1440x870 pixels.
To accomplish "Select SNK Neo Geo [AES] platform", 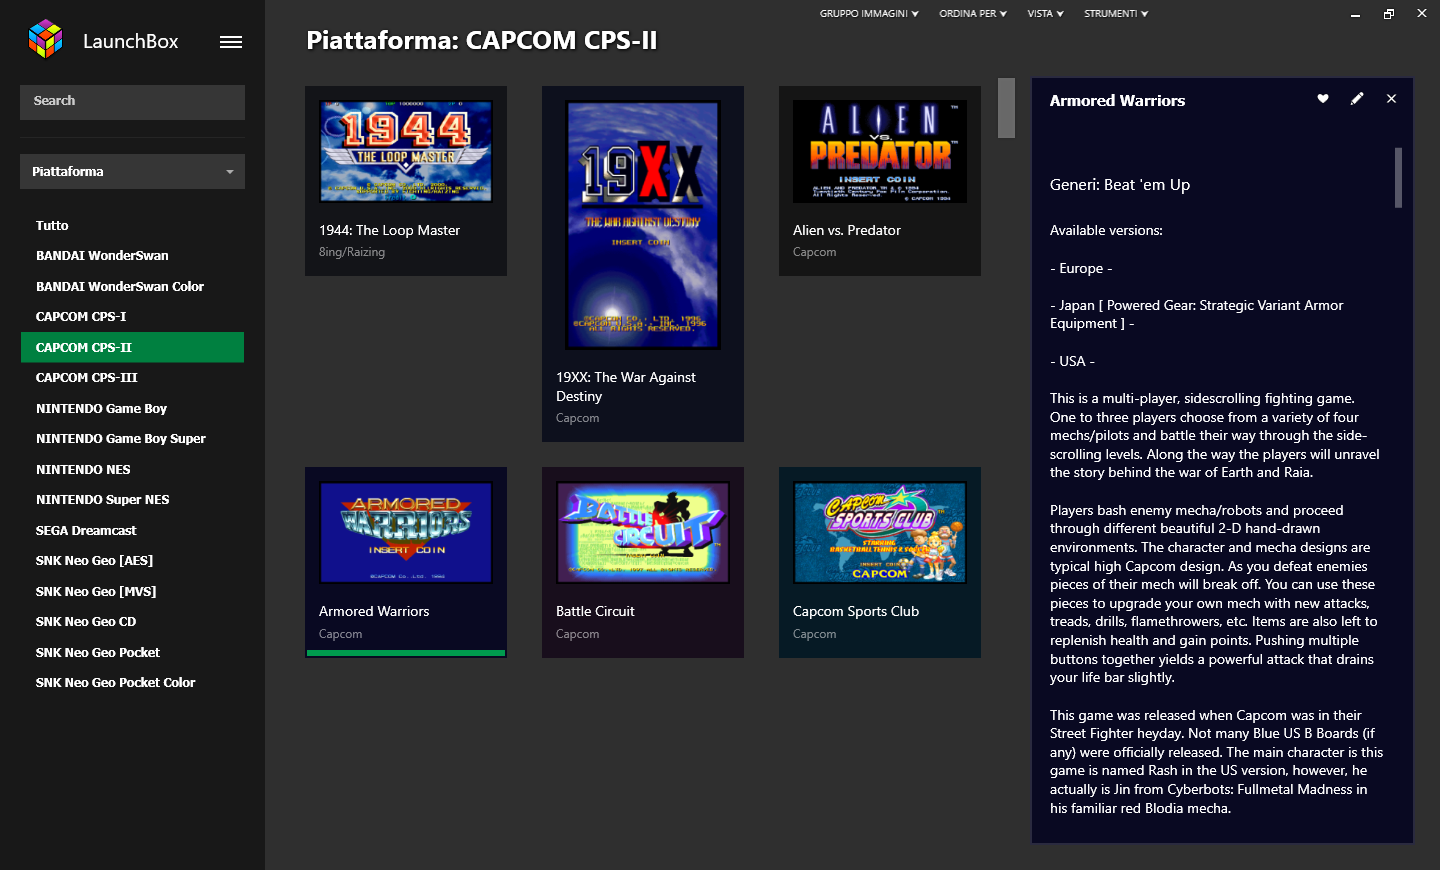I will pos(132,561).
